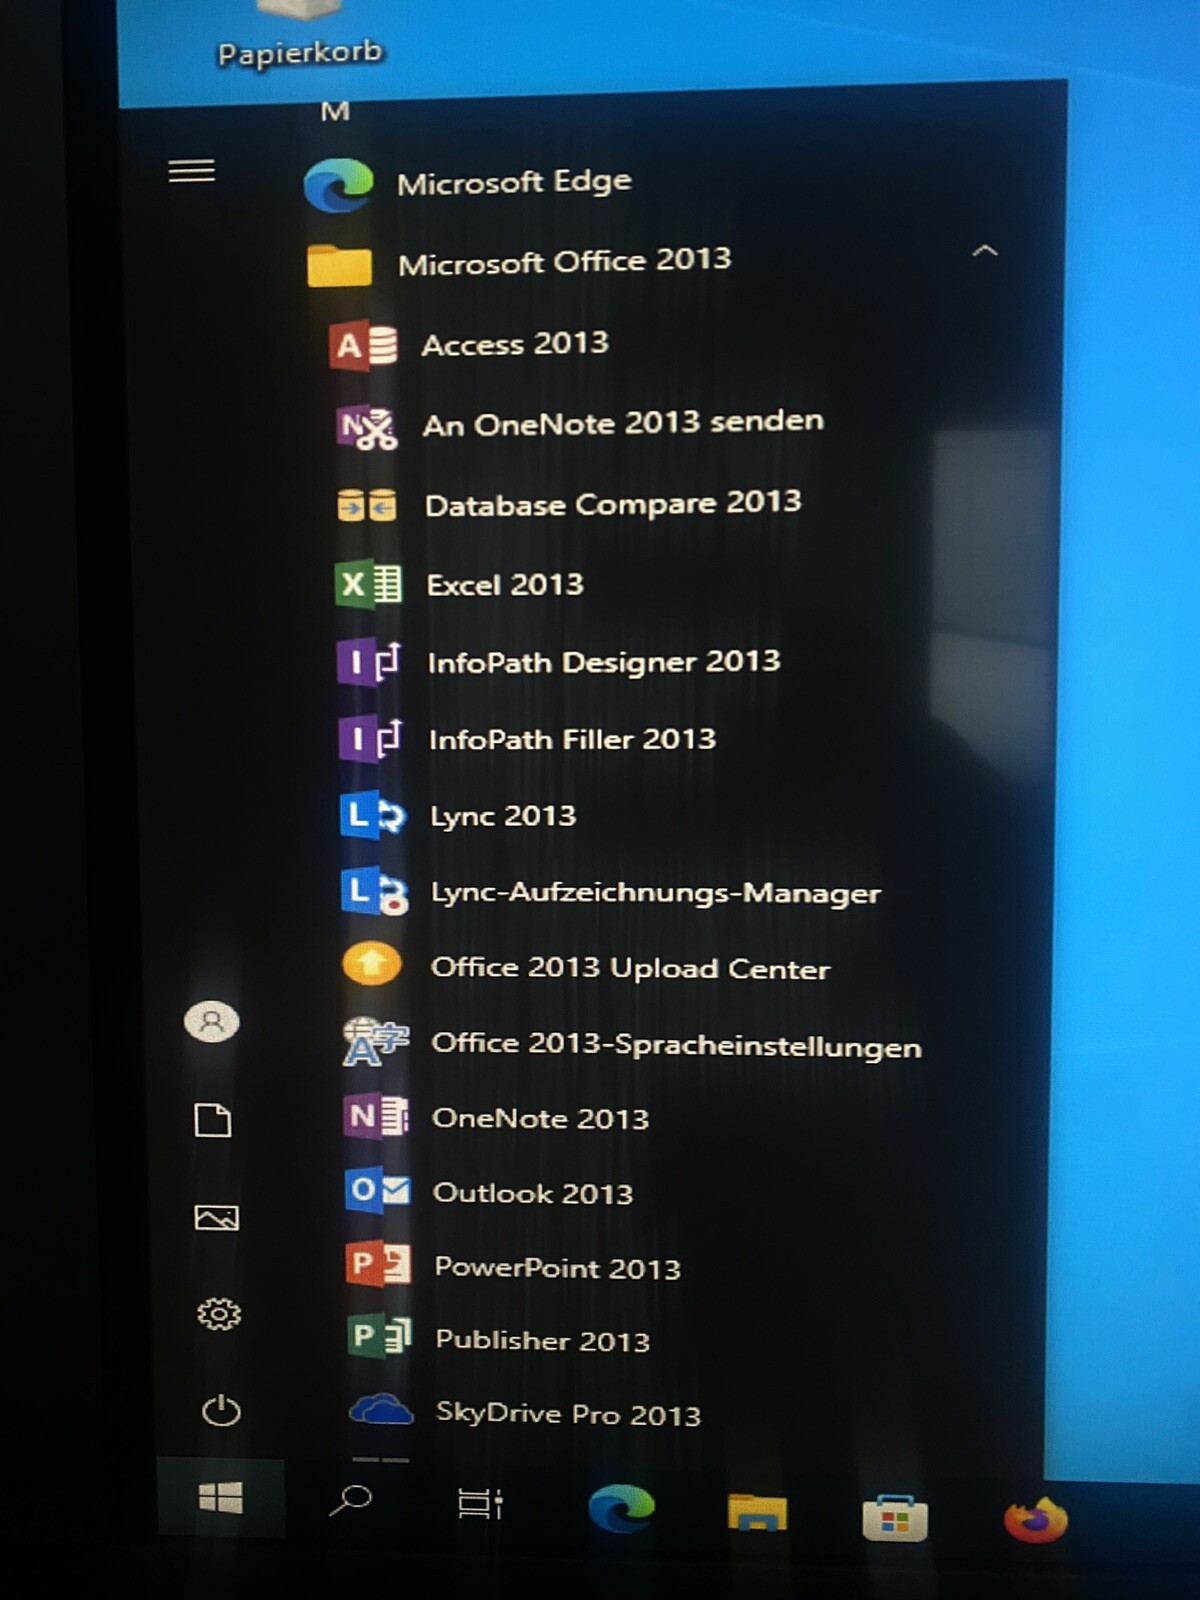Choose InfoPath Designer 2013 text entry
The height and width of the screenshot is (1600, 1200).
(x=604, y=662)
